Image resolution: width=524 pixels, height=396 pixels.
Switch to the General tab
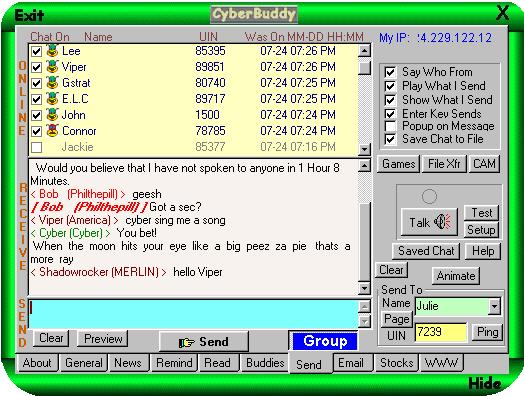click(84, 363)
